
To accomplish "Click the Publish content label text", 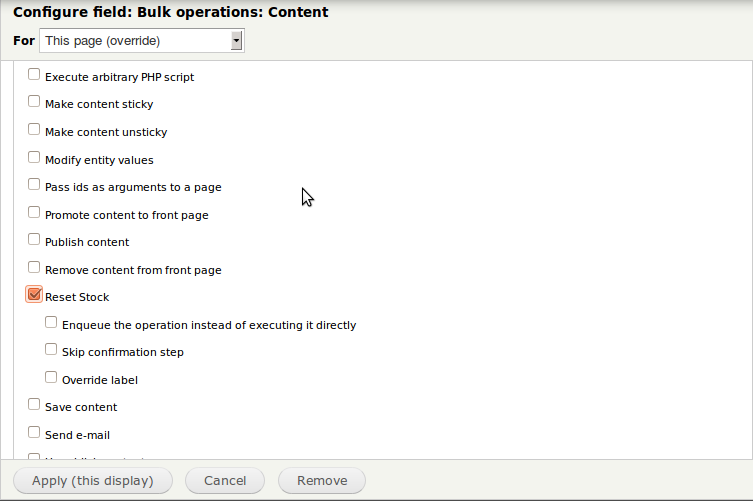I will [x=87, y=242].
